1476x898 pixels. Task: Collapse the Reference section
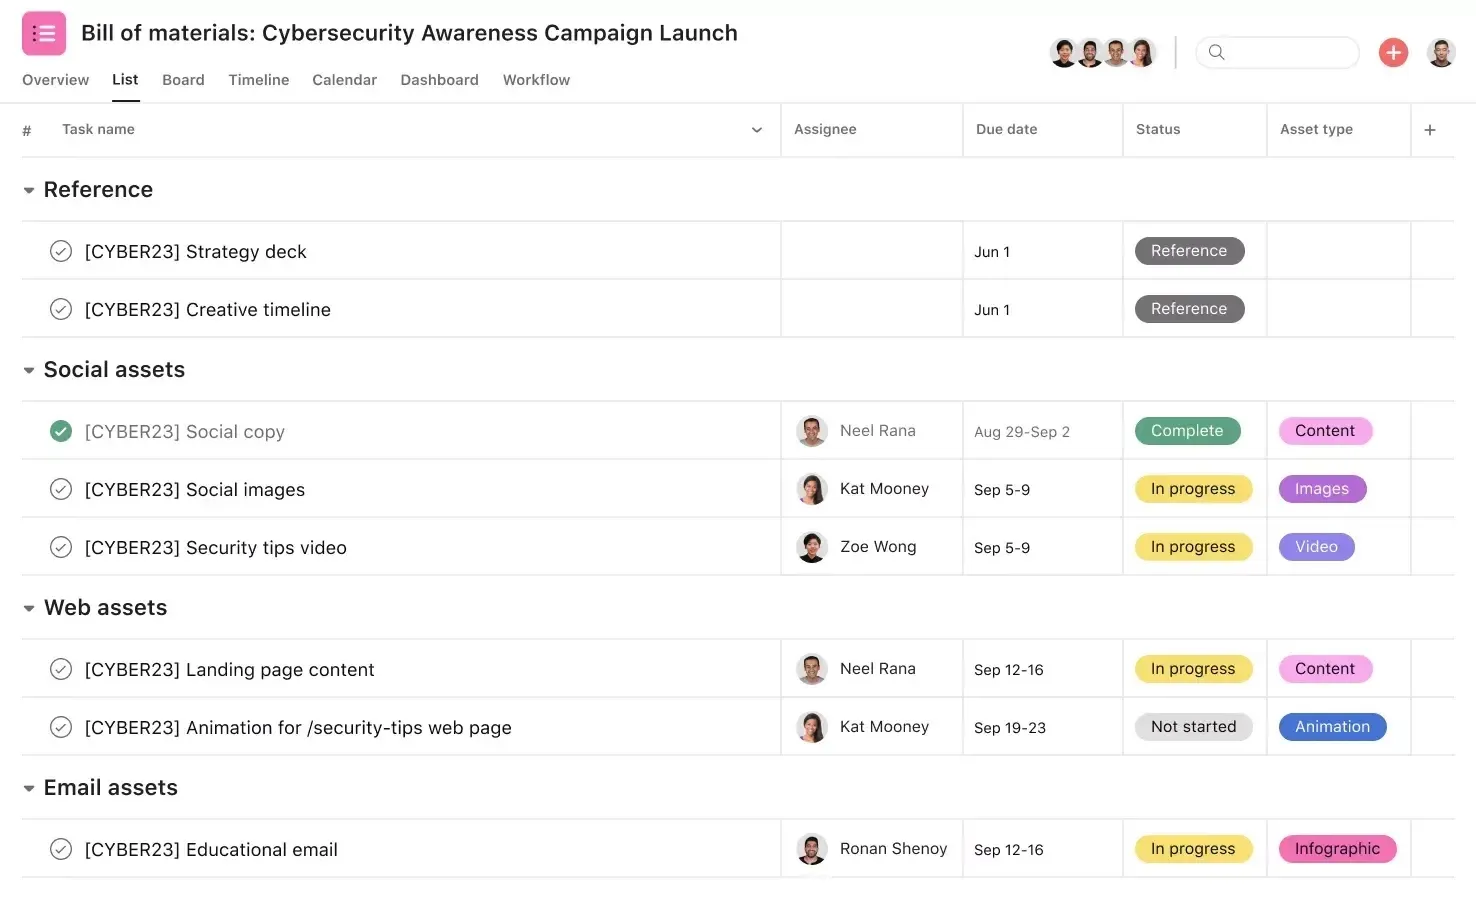click(x=29, y=190)
